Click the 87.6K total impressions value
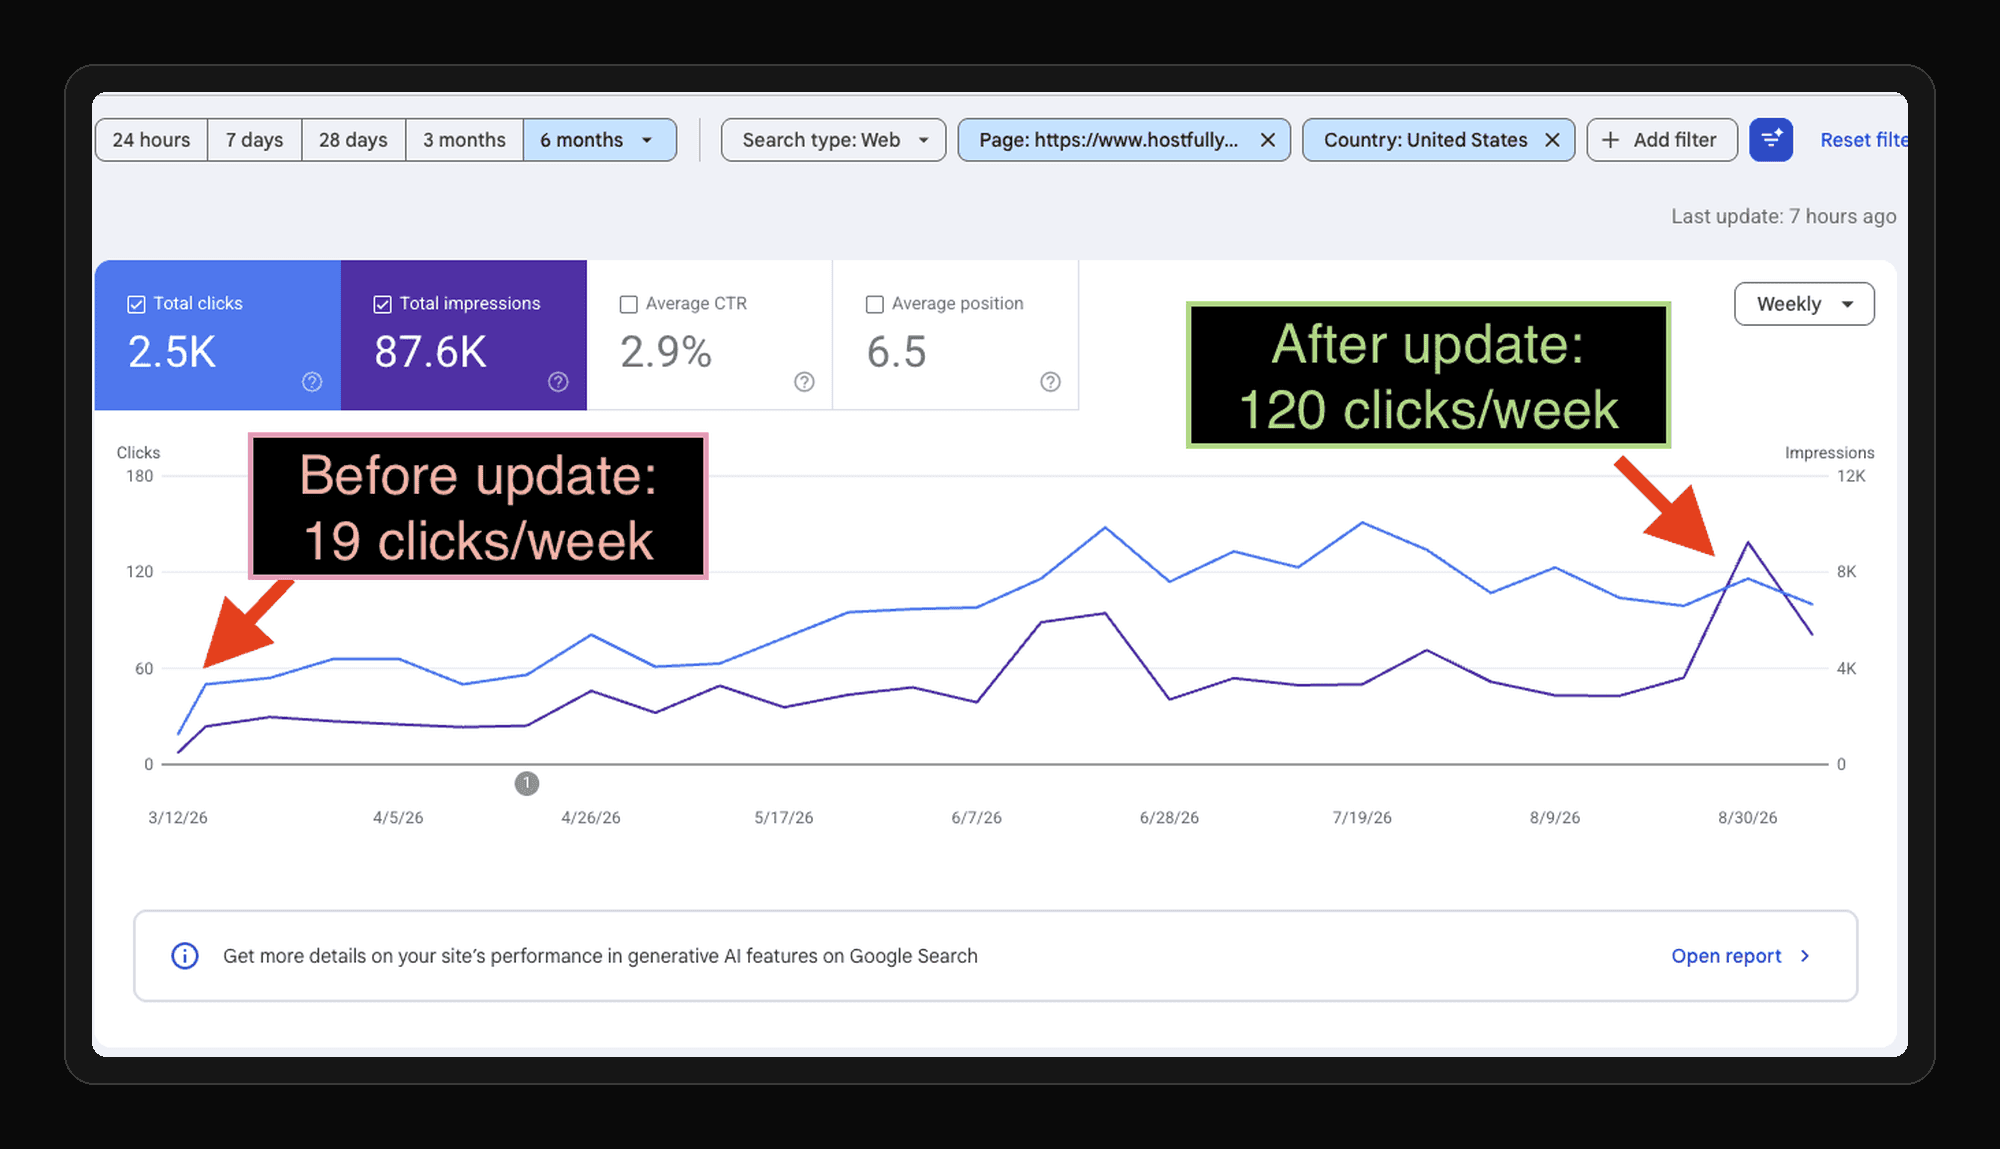This screenshot has width=2000, height=1149. (x=430, y=352)
